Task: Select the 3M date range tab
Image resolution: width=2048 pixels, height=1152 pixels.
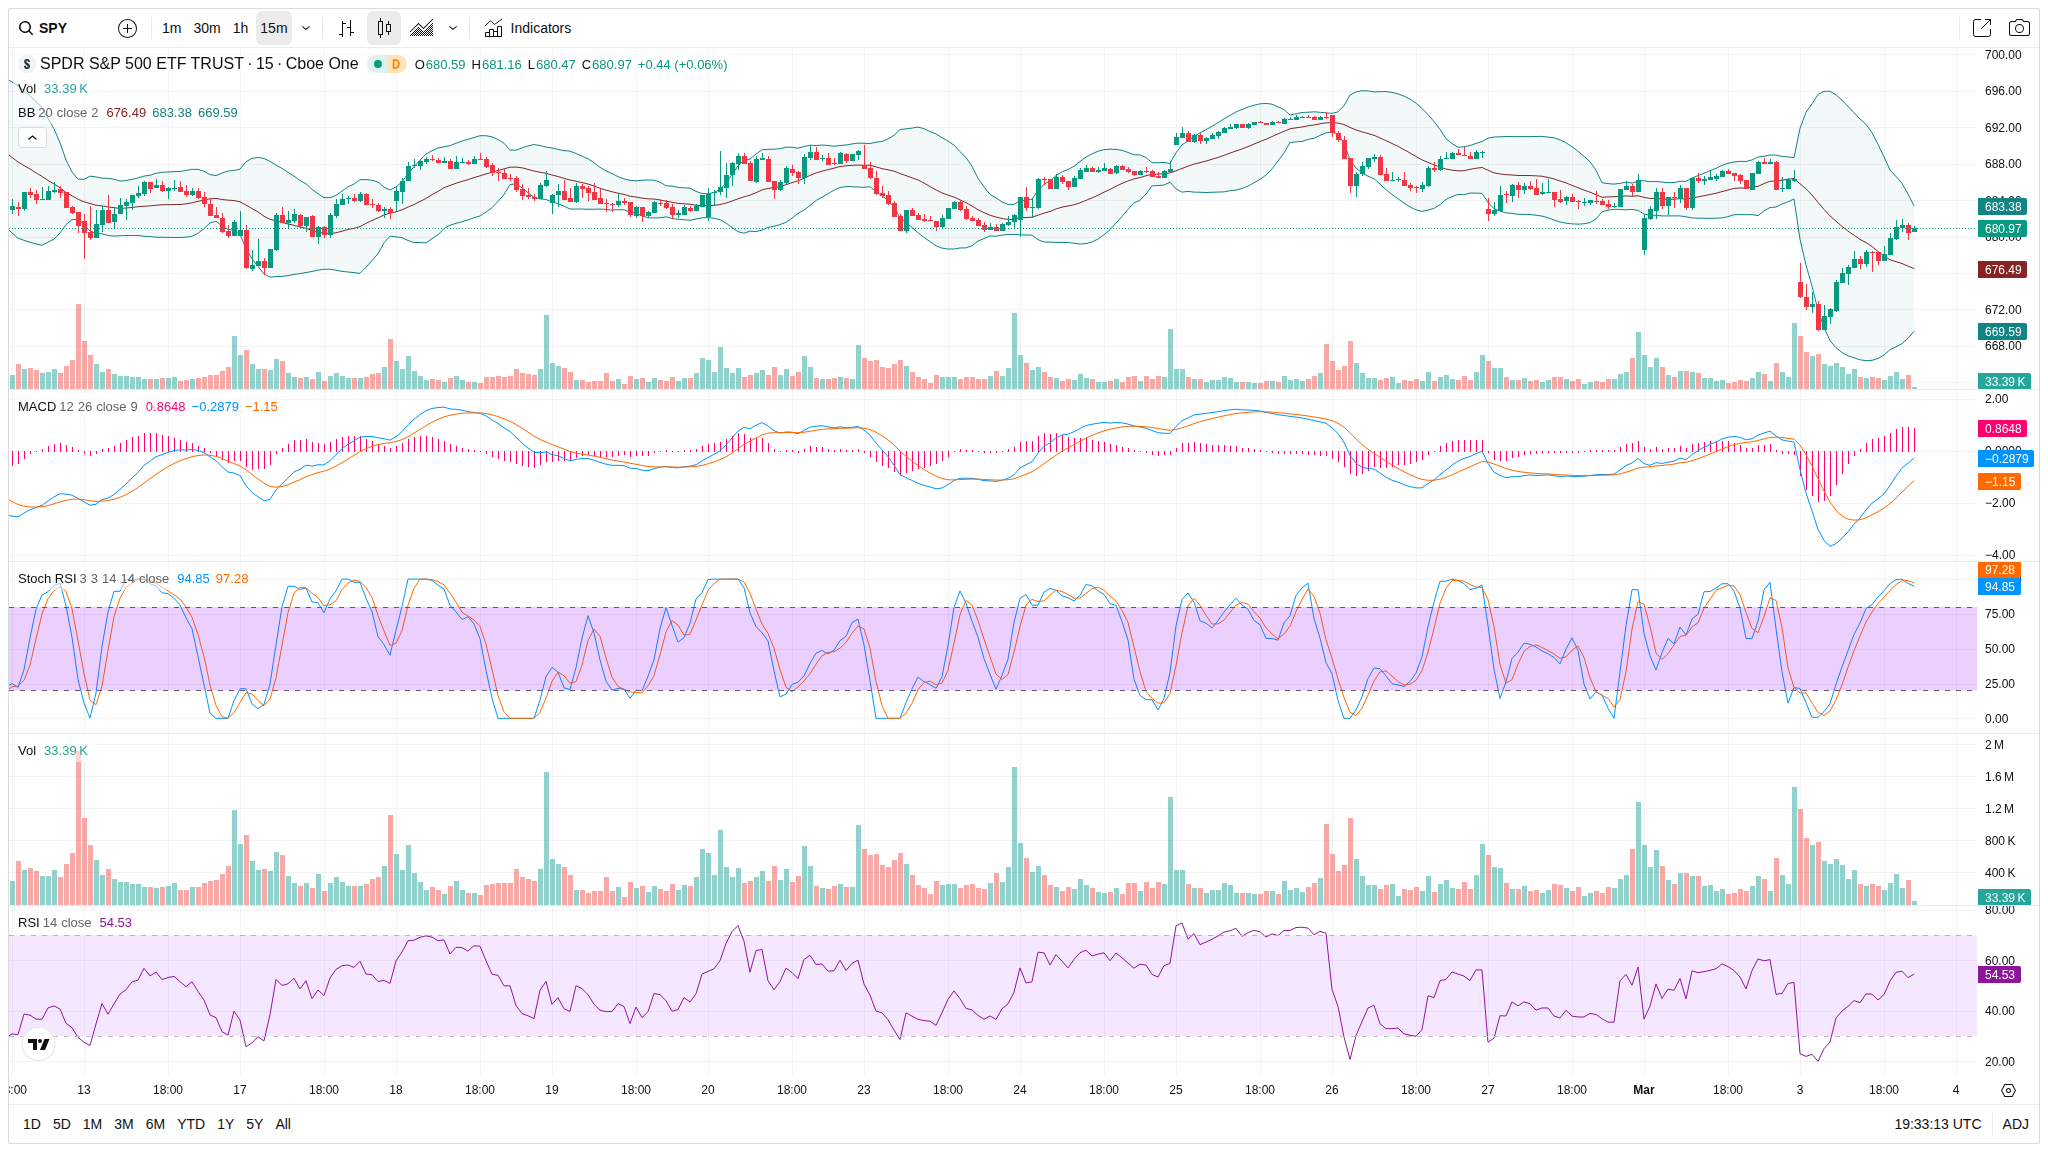Action: click(x=123, y=1124)
